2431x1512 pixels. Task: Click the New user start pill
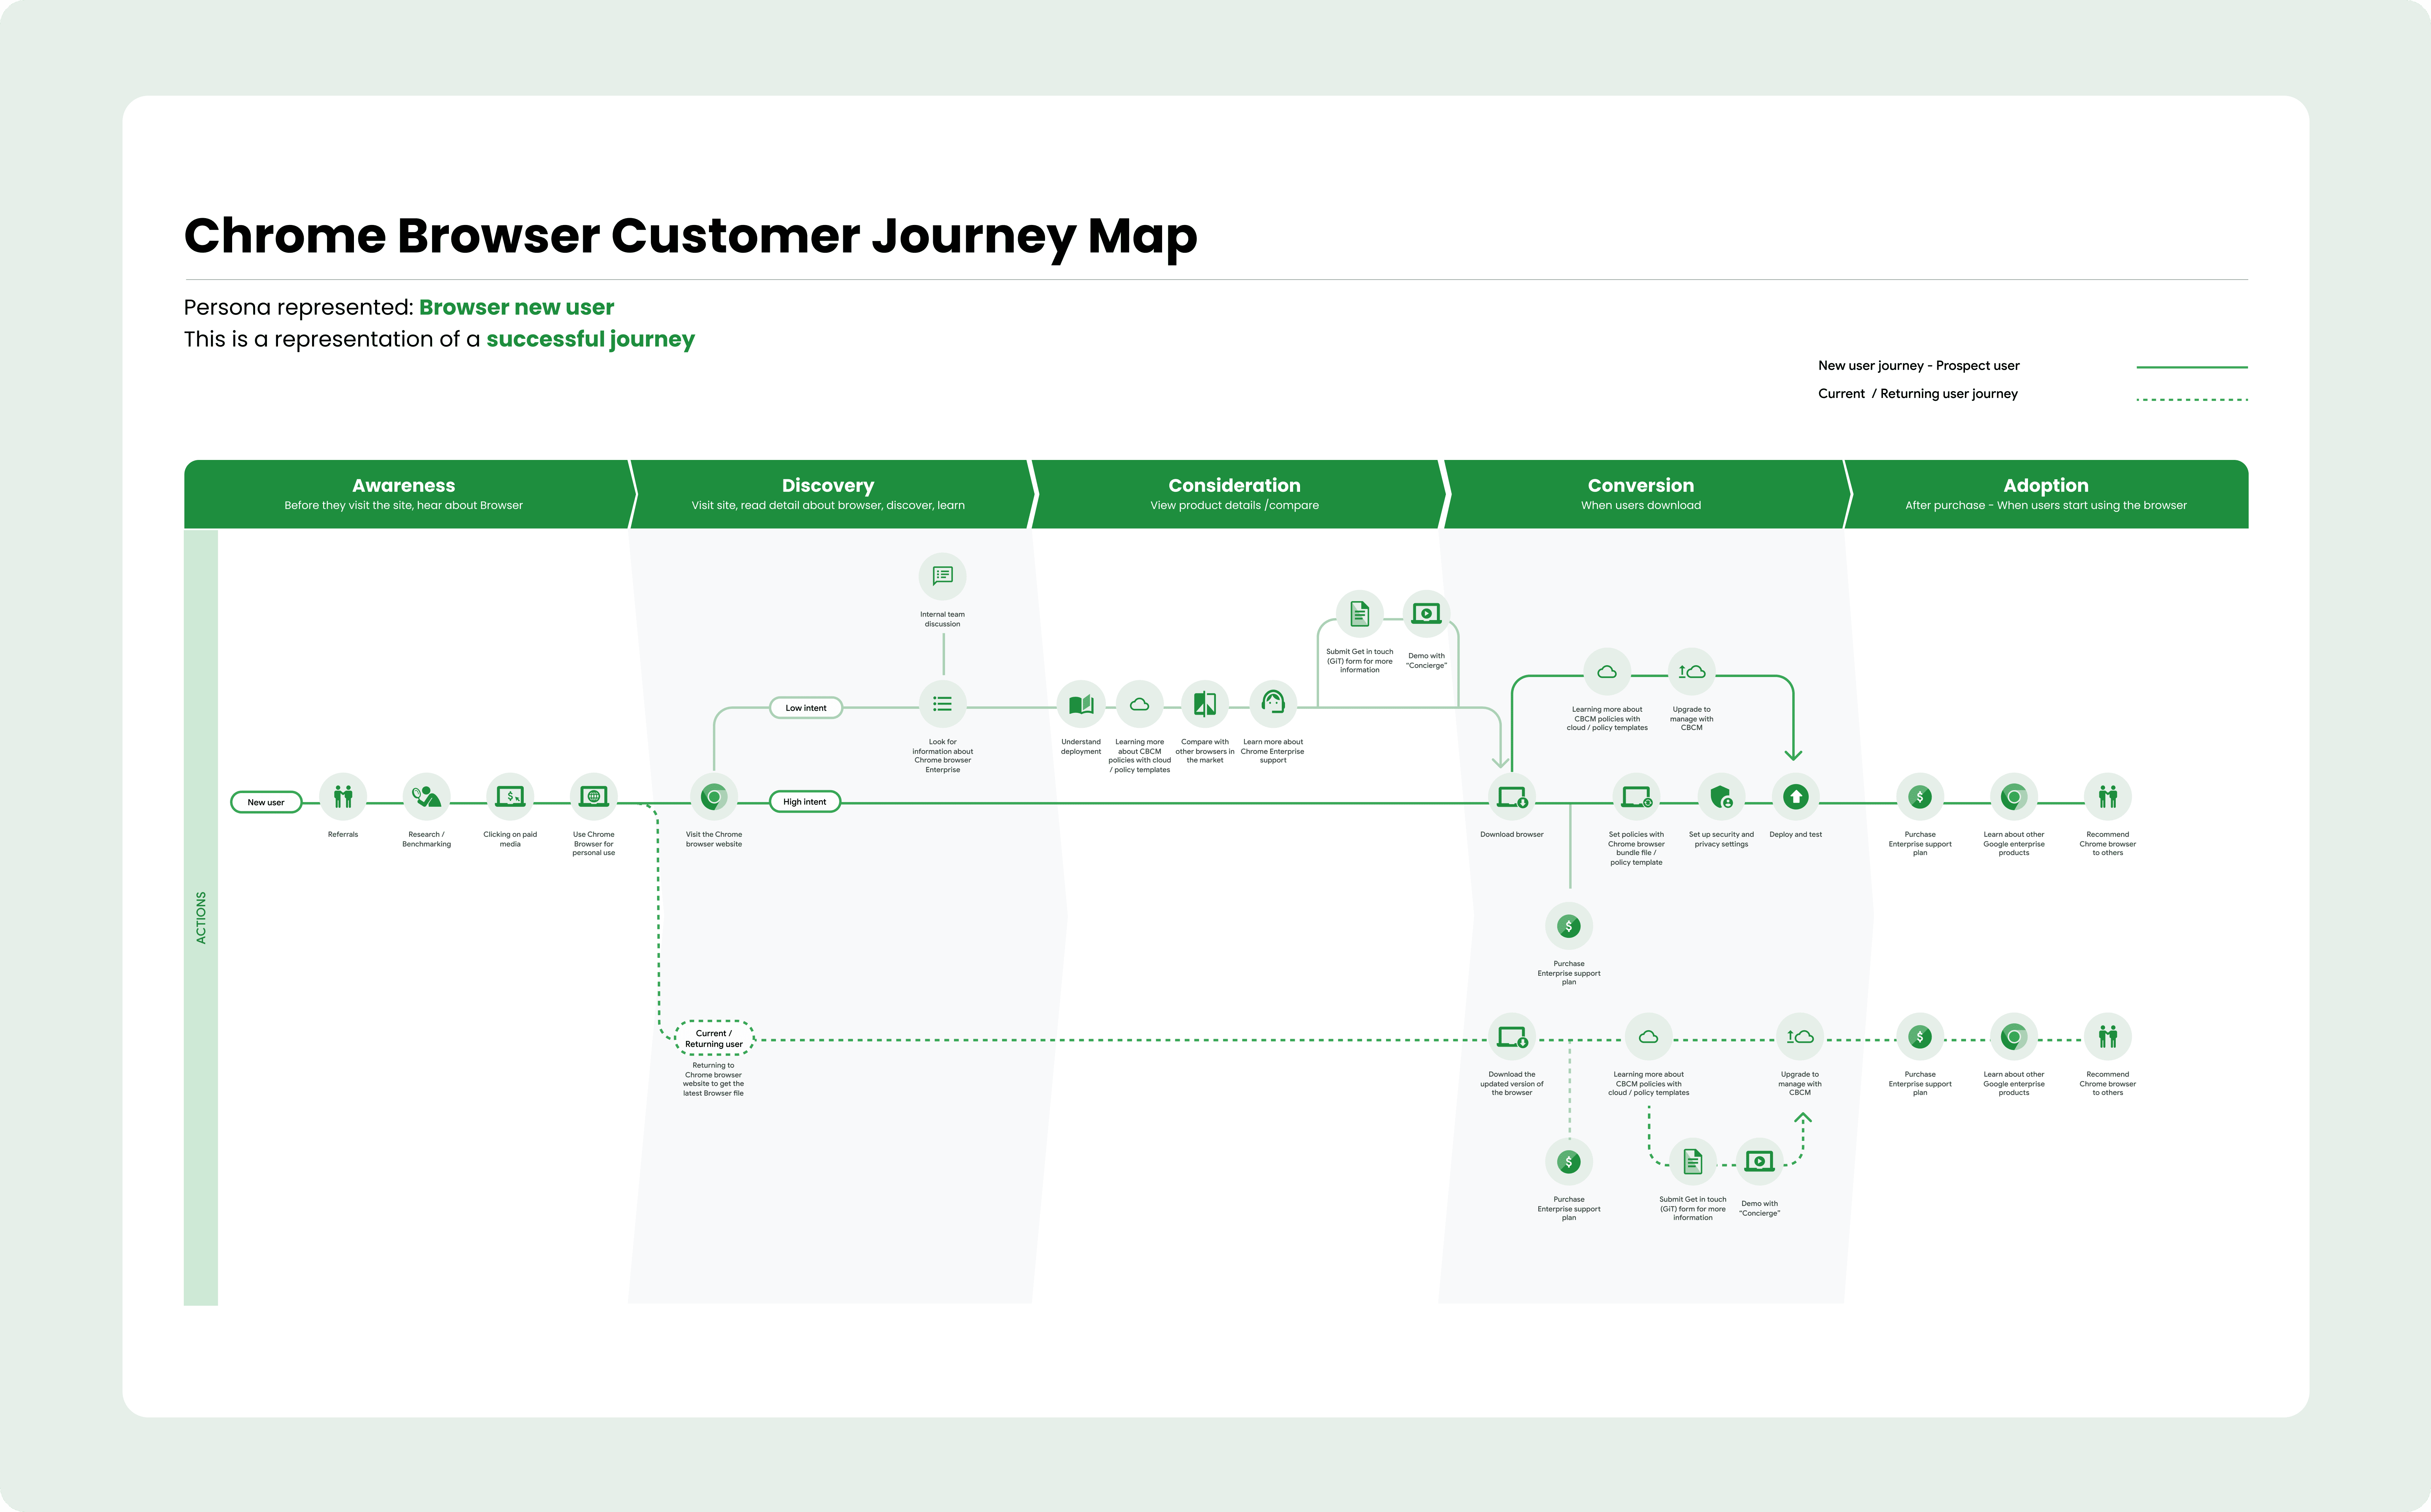pos(266,802)
